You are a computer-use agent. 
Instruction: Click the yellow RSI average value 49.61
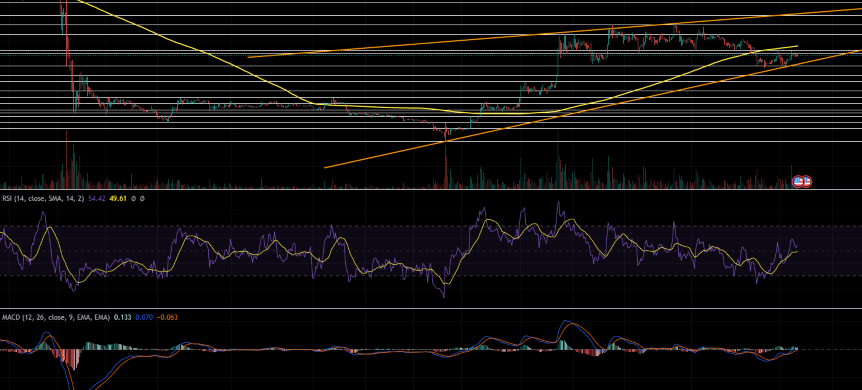coord(118,198)
